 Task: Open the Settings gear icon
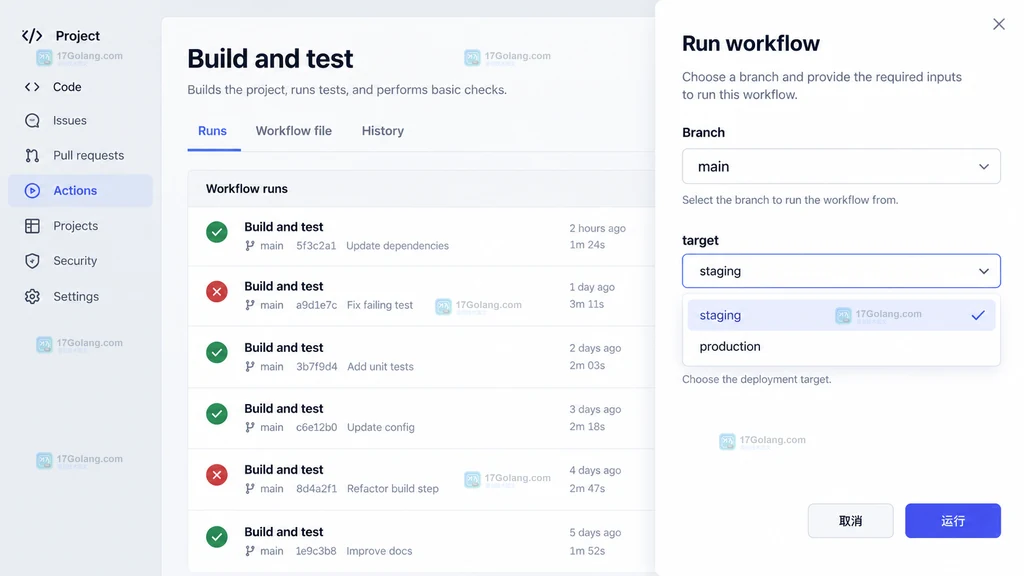(32, 296)
